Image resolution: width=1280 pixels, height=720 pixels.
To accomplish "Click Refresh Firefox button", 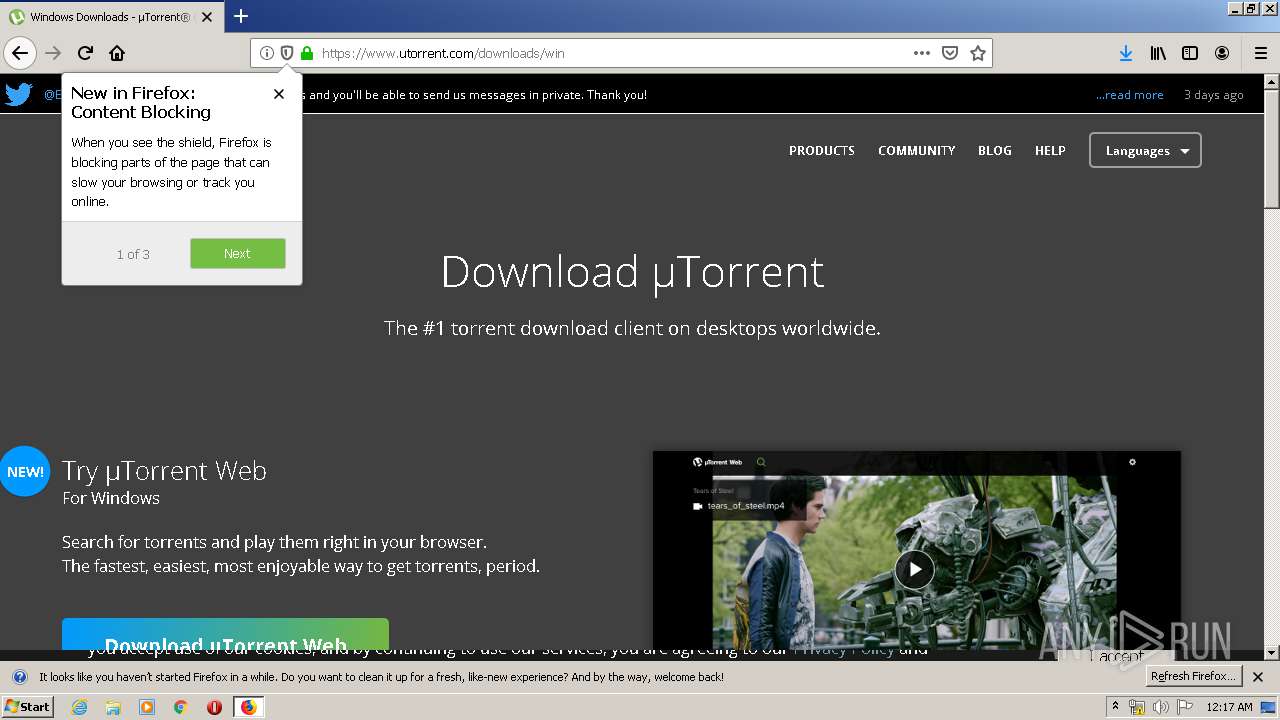I will (x=1194, y=677).
